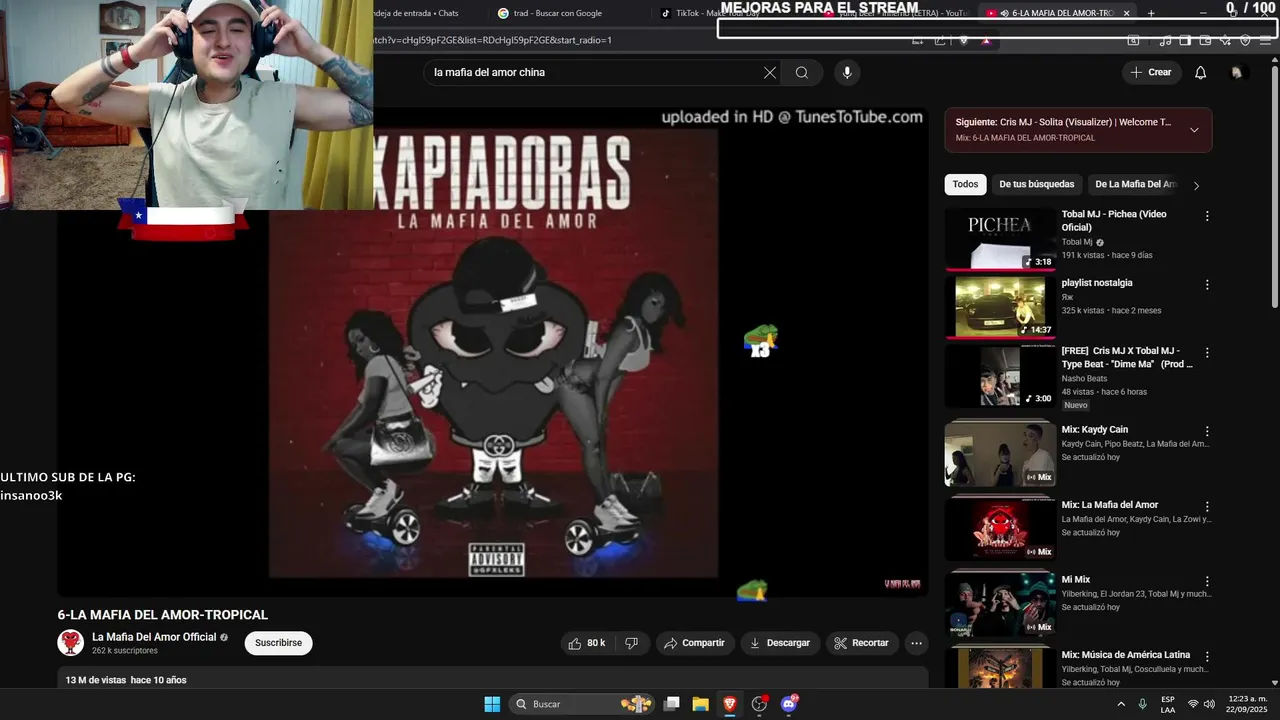Open playlist nostalgia video thumbnail

[1000, 307]
